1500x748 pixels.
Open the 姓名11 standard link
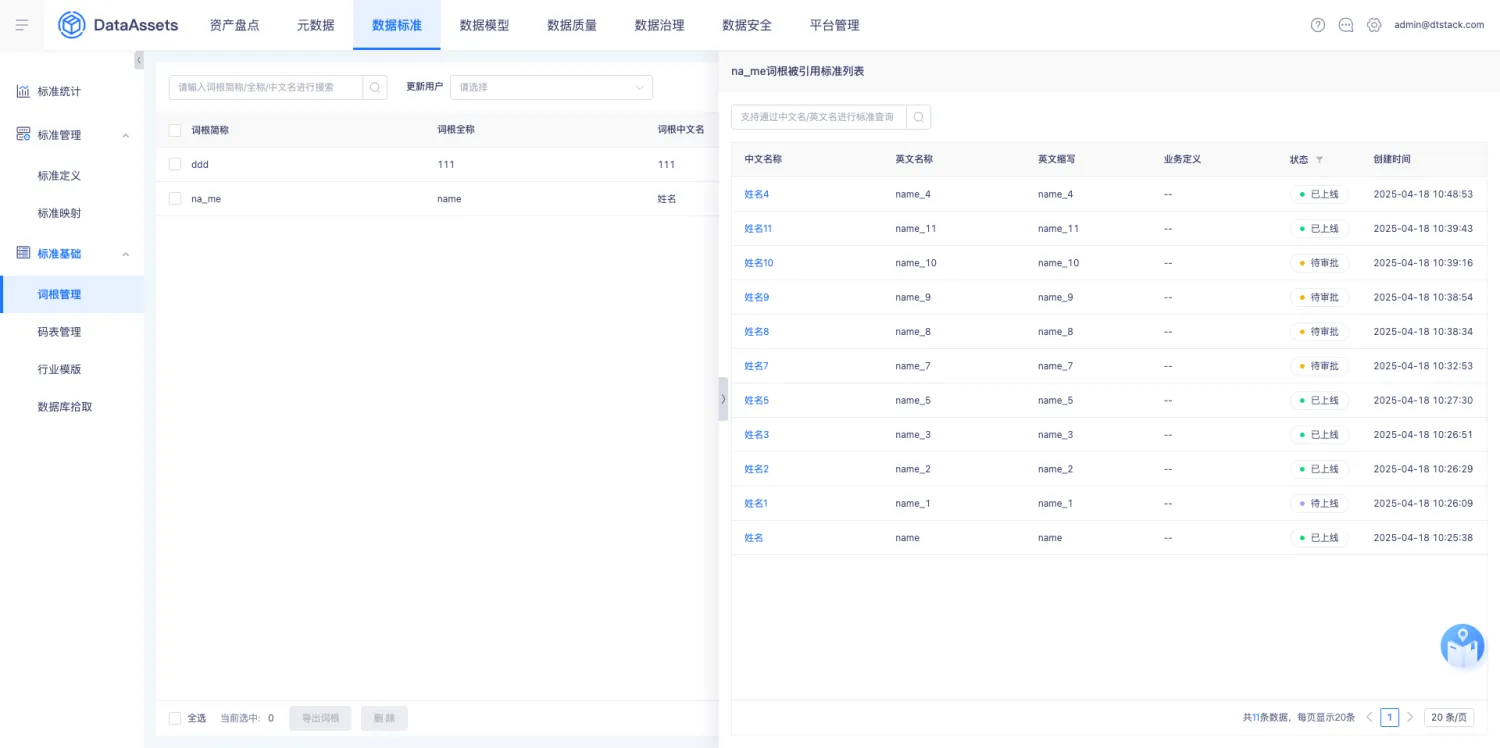tap(758, 229)
